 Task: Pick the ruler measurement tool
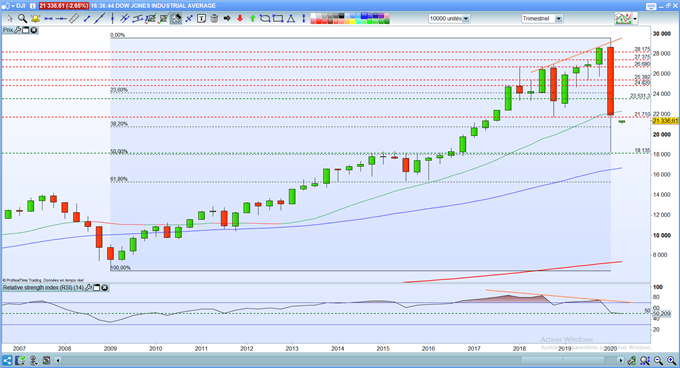pyautogui.click(x=74, y=19)
